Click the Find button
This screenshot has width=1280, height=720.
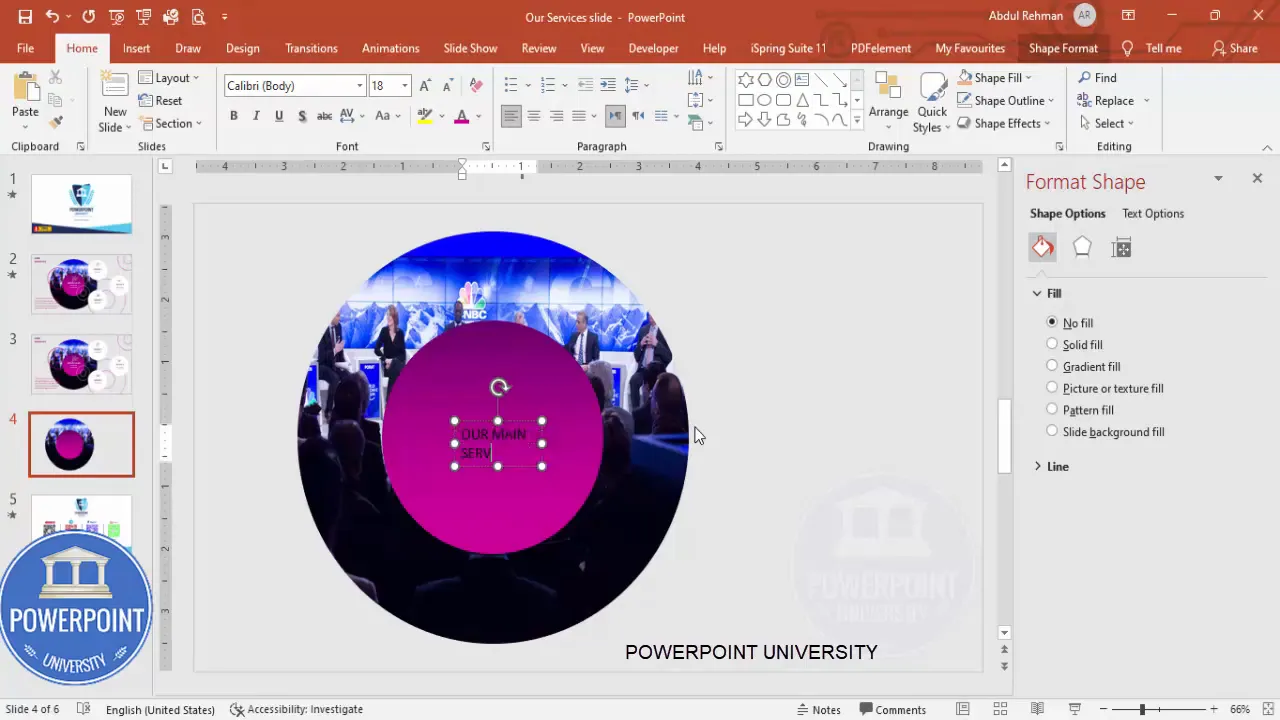(x=1097, y=77)
